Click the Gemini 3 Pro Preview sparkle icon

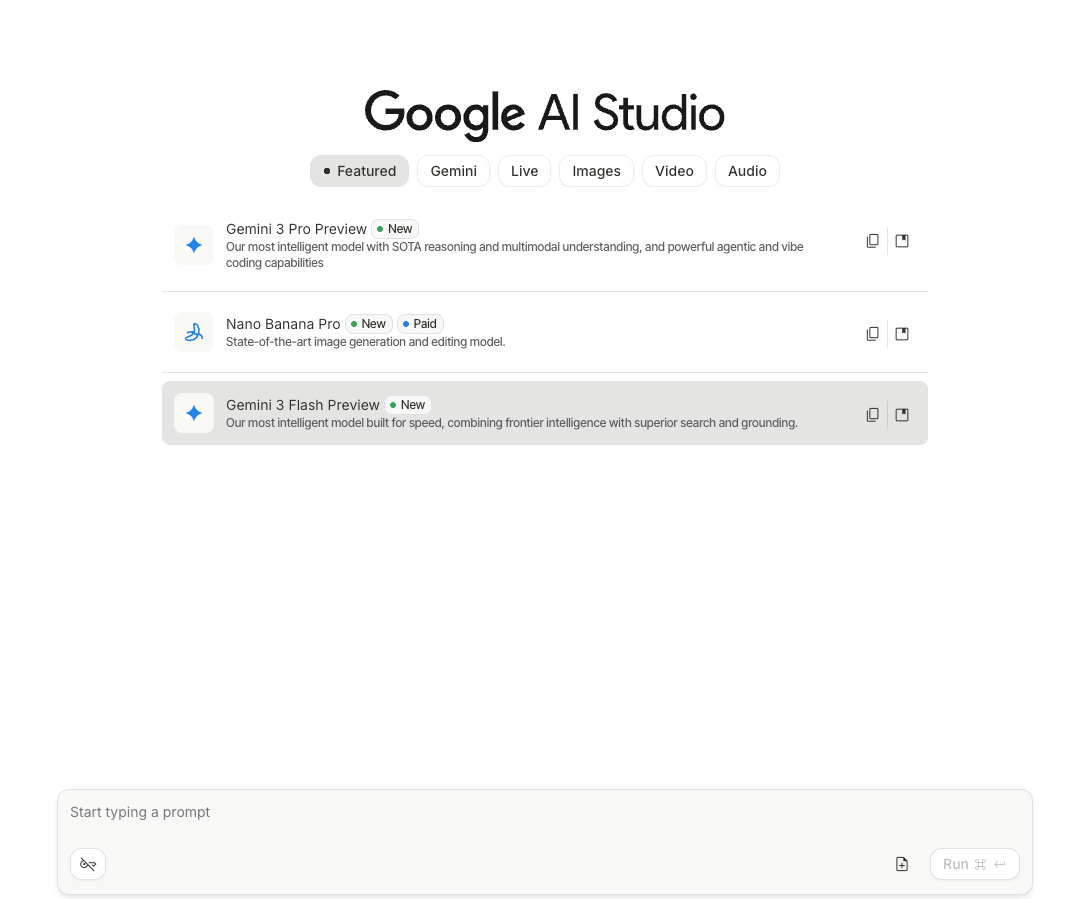pos(194,245)
